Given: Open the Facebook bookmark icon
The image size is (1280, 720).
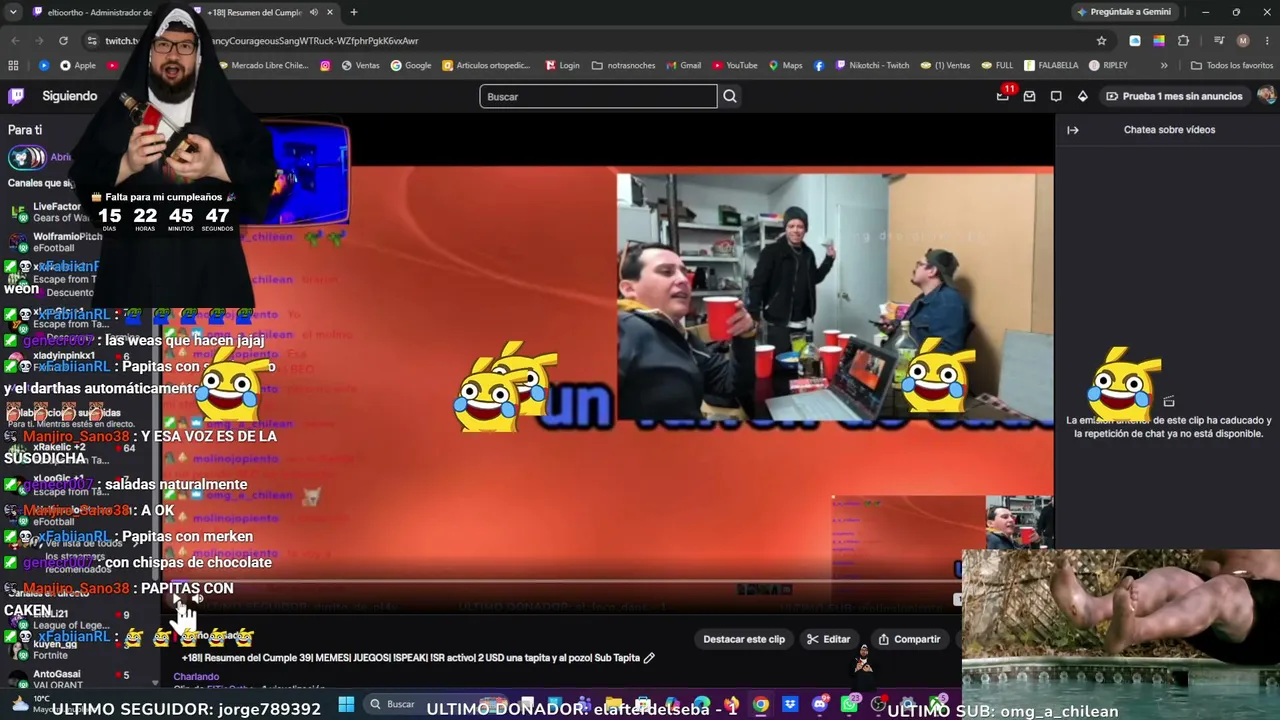Looking at the screenshot, I should (x=819, y=66).
